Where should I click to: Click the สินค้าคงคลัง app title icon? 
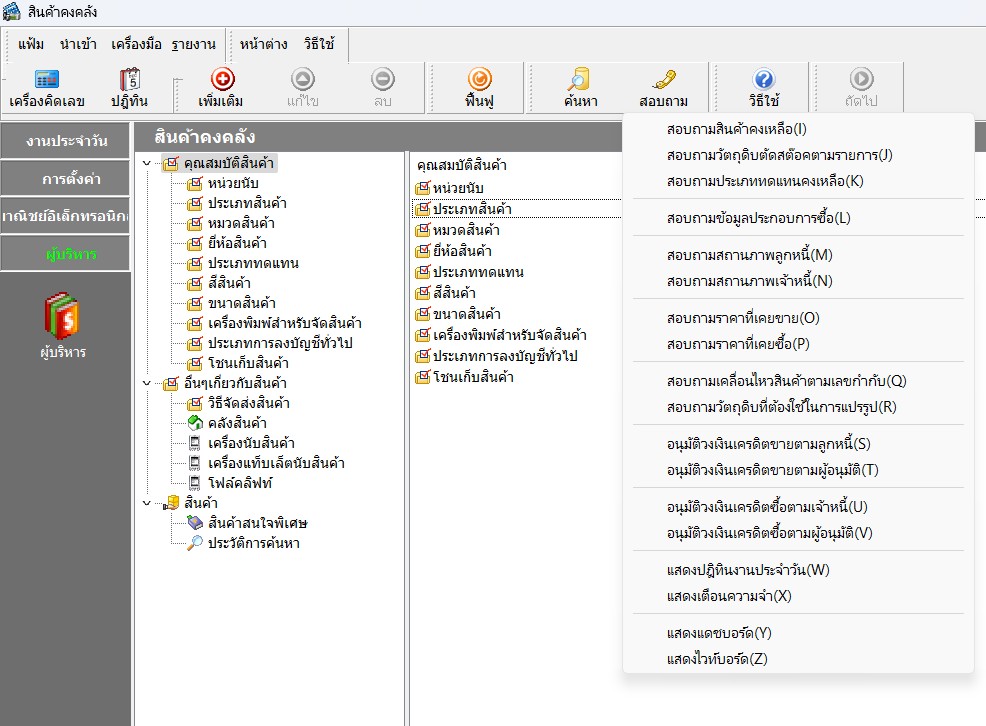[x=12, y=11]
